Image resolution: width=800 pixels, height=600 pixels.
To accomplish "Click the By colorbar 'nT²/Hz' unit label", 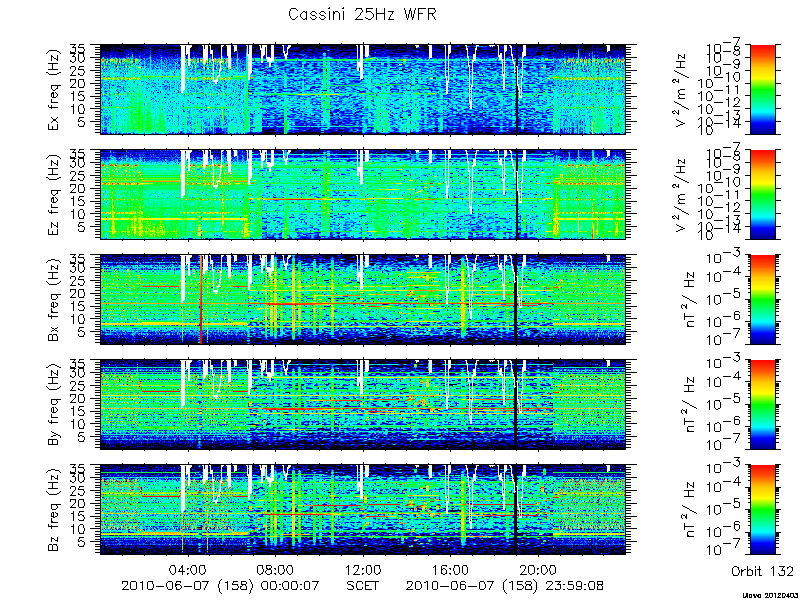I will point(688,406).
